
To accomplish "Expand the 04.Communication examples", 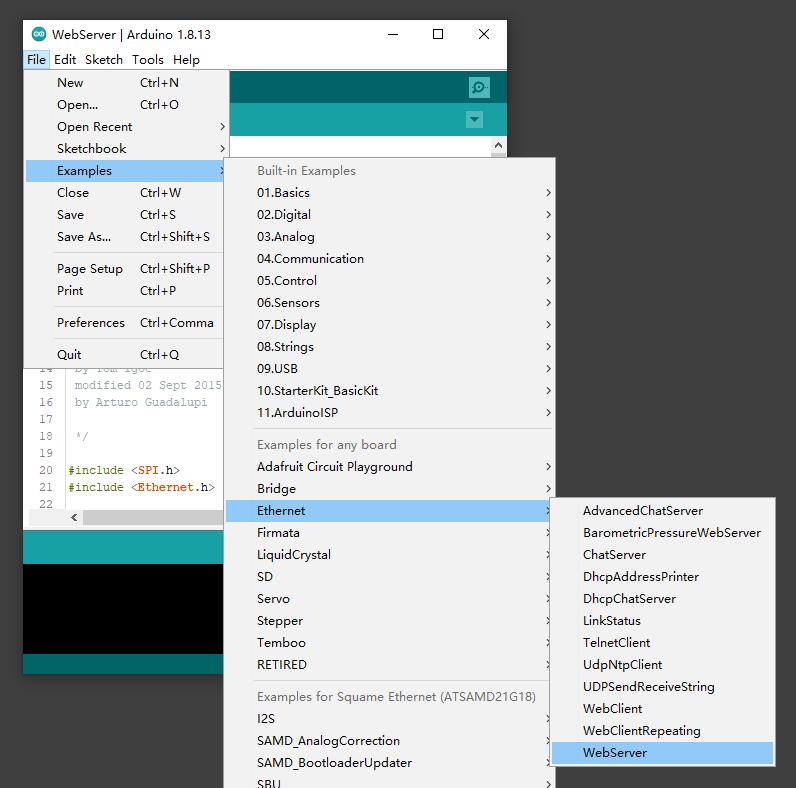I will pyautogui.click(x=389, y=258).
